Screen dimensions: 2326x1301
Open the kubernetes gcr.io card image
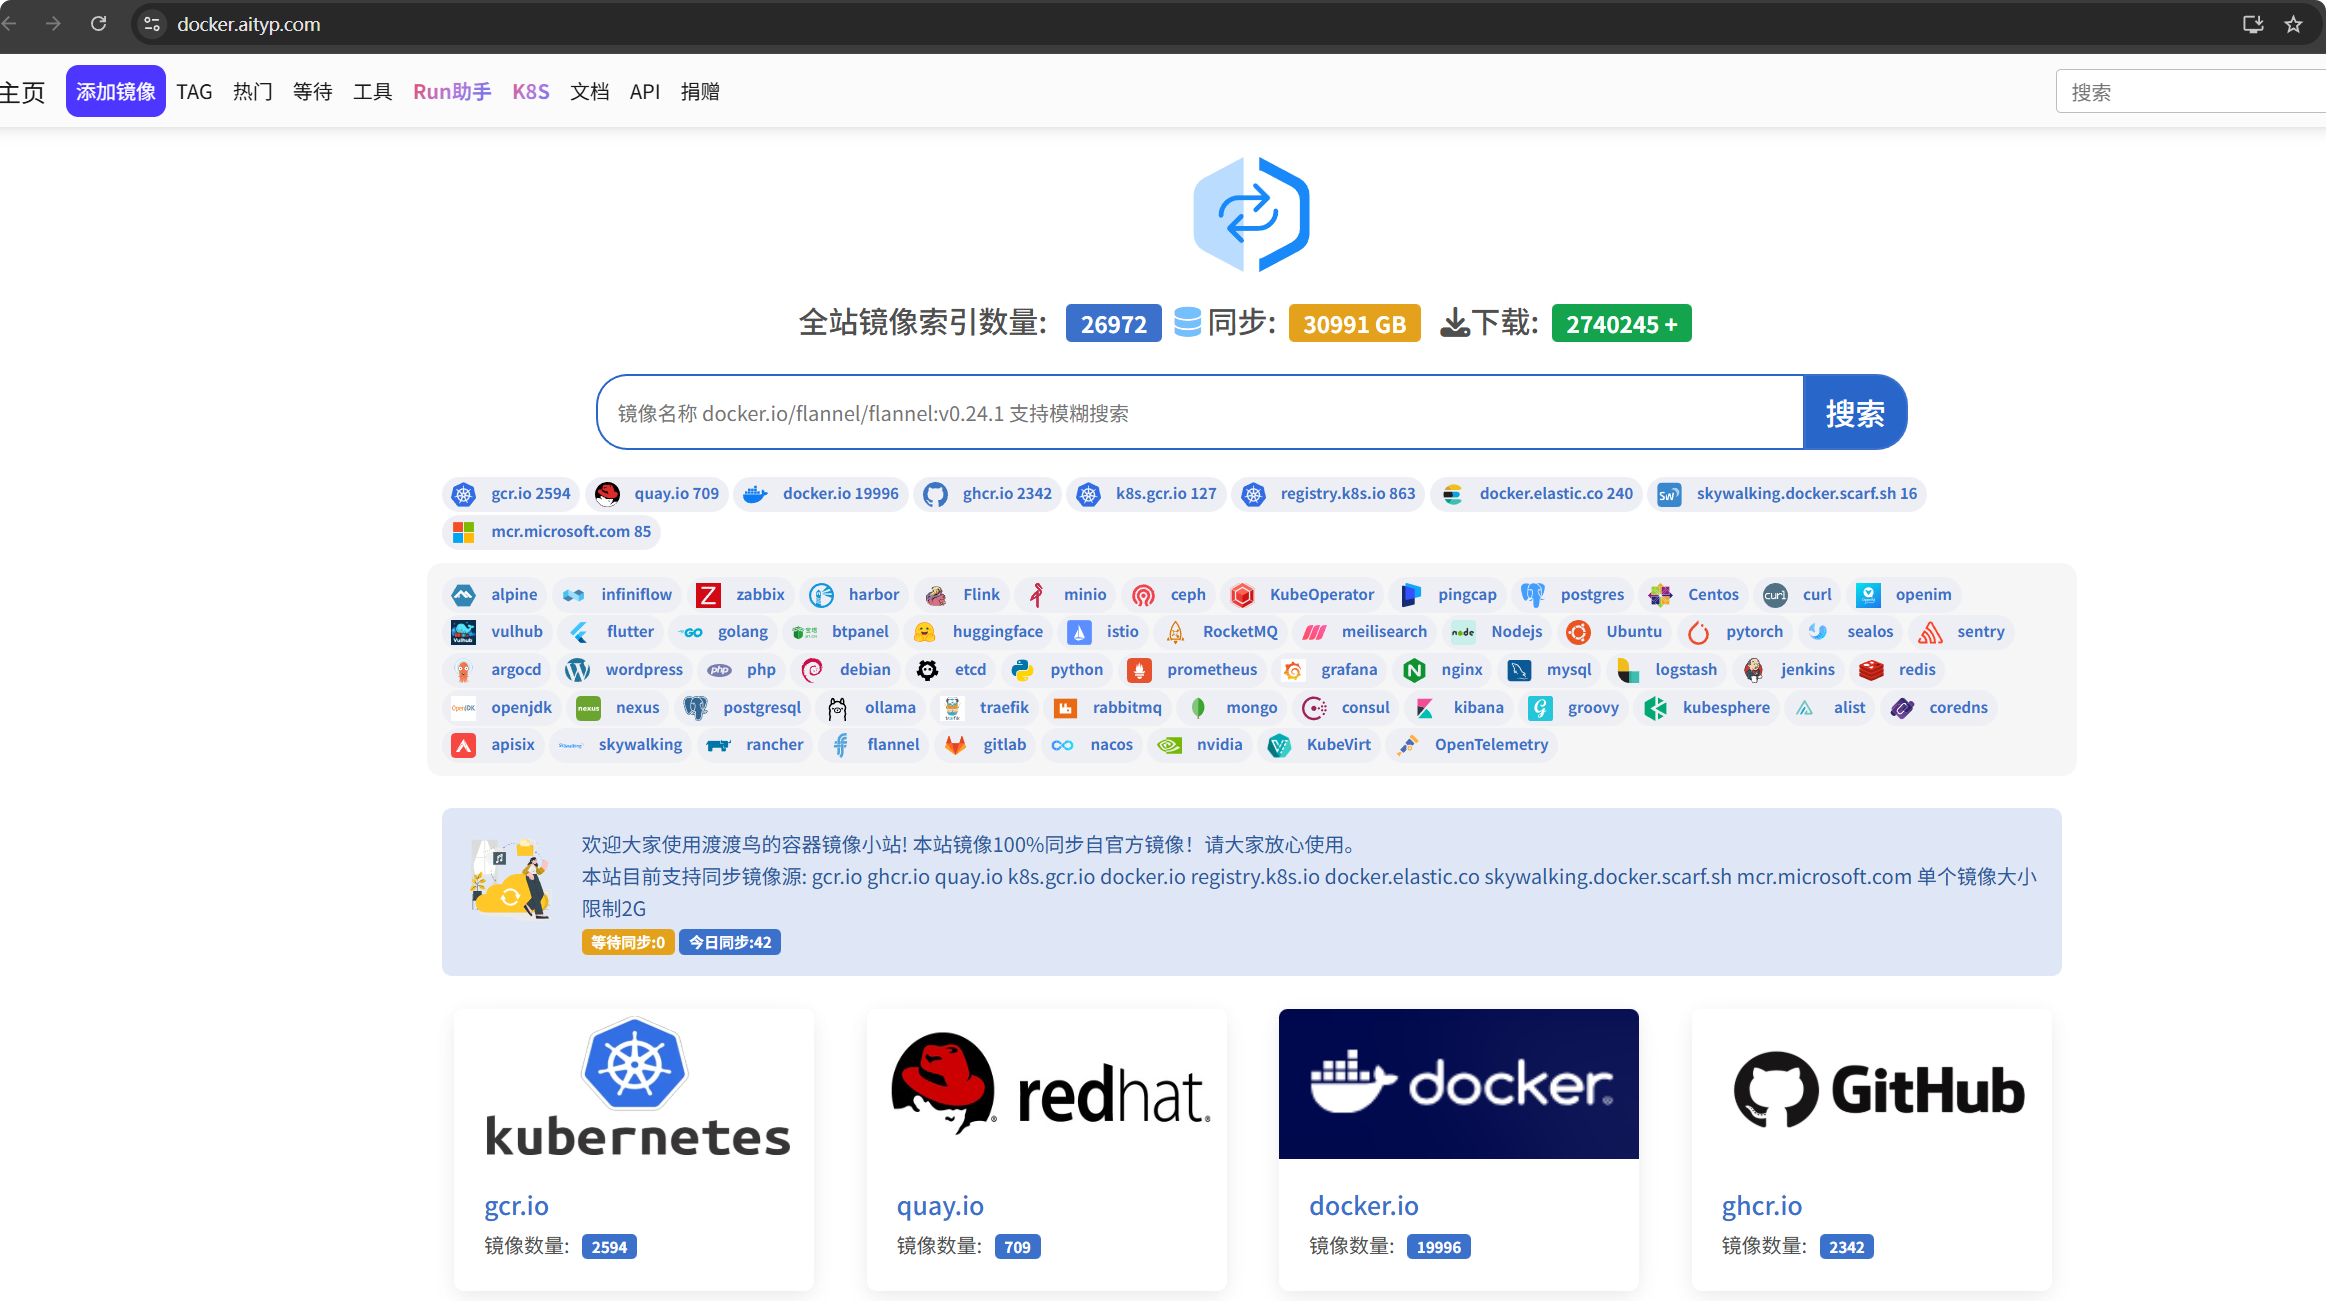point(634,1085)
